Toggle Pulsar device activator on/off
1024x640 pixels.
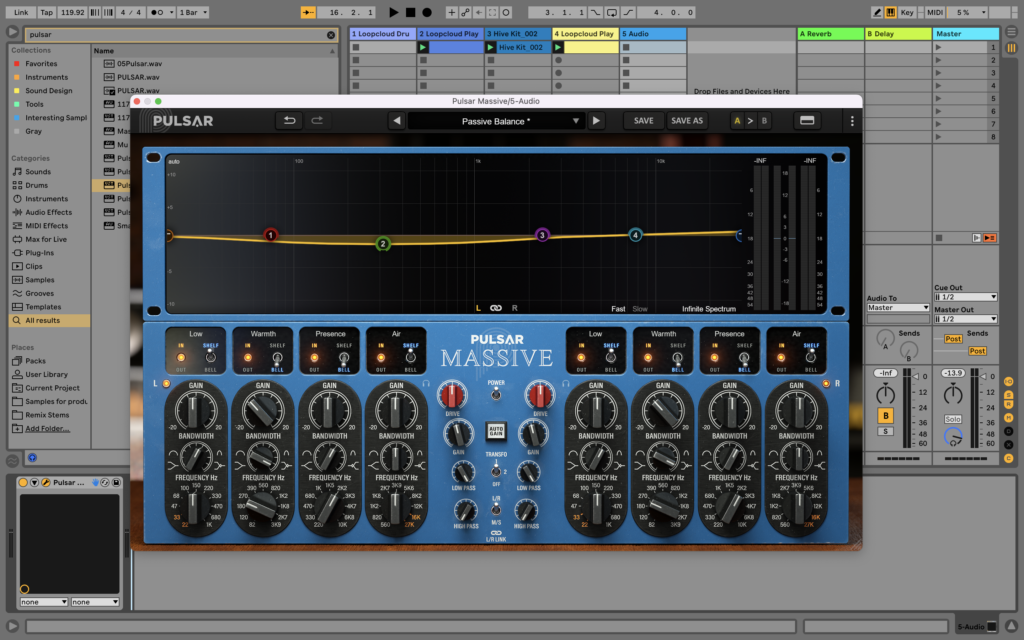click(23, 483)
